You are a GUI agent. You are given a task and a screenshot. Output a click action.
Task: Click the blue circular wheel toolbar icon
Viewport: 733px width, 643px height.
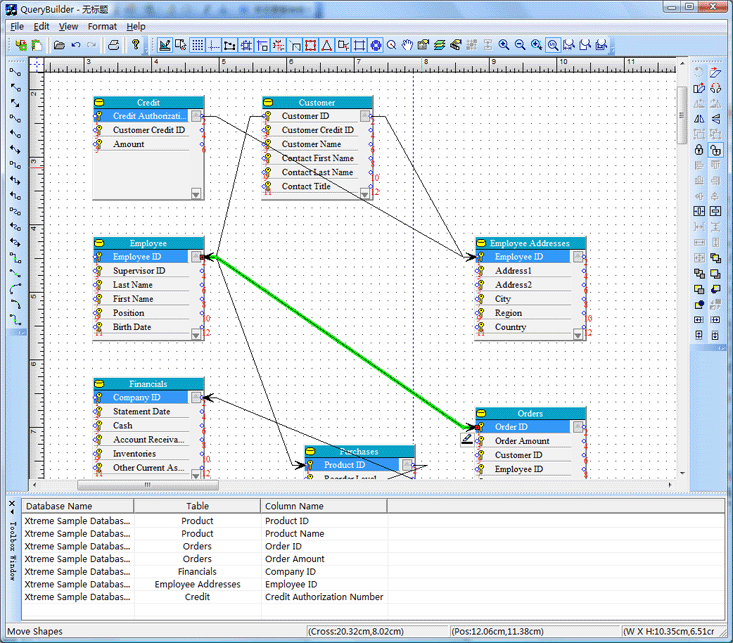click(375, 45)
